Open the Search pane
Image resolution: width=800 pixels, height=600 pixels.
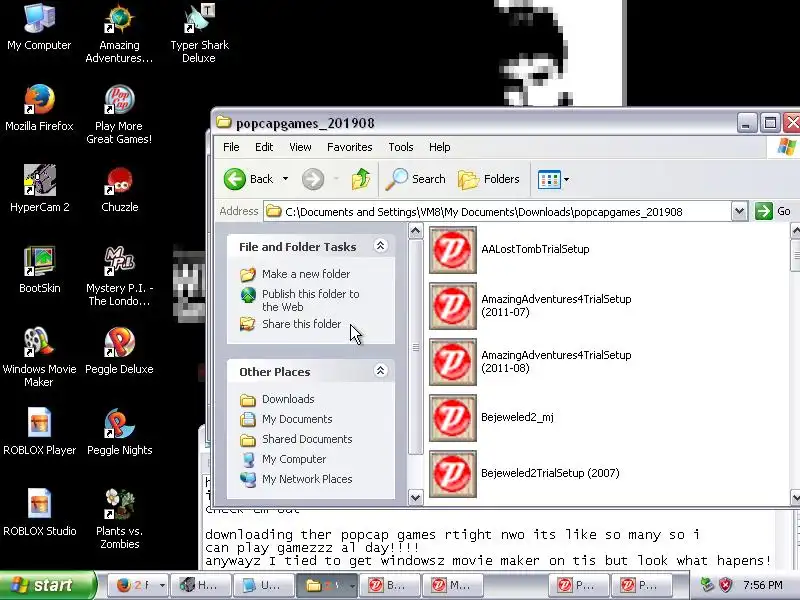(416, 179)
